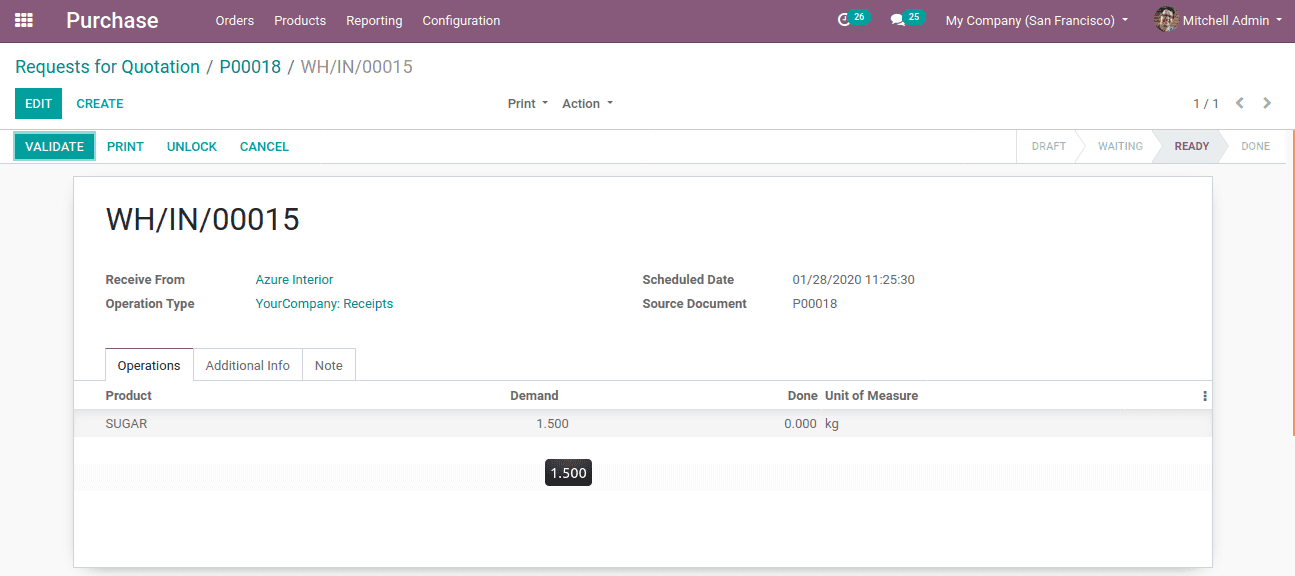Open P00018 breadcrumb link
1295x576 pixels.
tap(250, 67)
